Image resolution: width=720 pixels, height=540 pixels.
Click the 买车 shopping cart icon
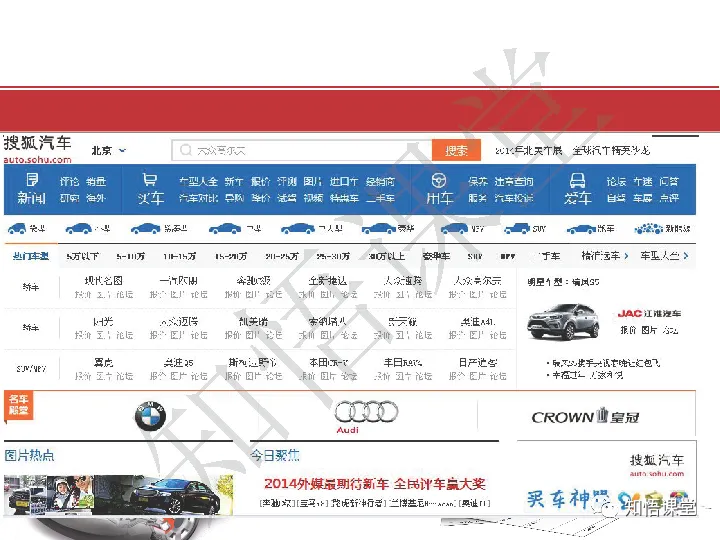(x=150, y=180)
